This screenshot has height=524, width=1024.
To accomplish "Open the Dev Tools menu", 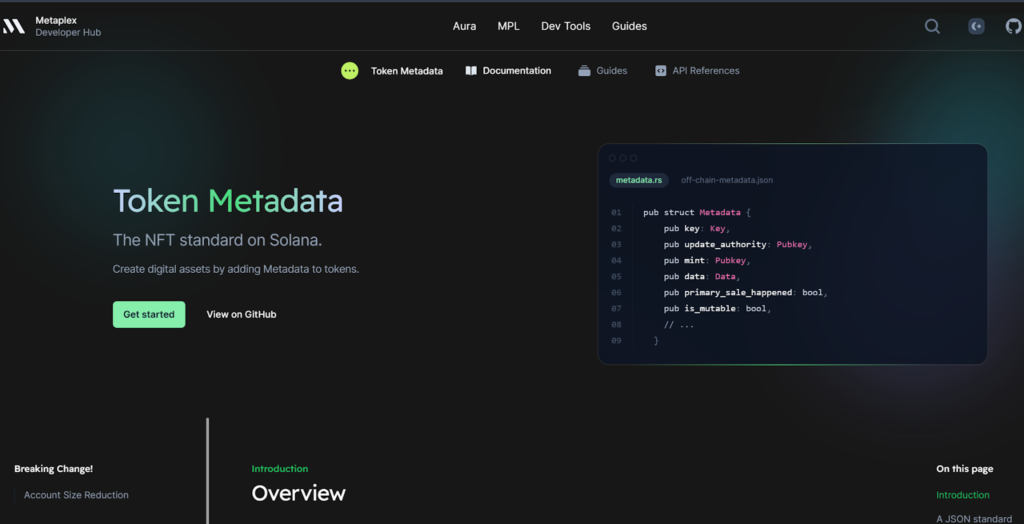I will click(566, 26).
